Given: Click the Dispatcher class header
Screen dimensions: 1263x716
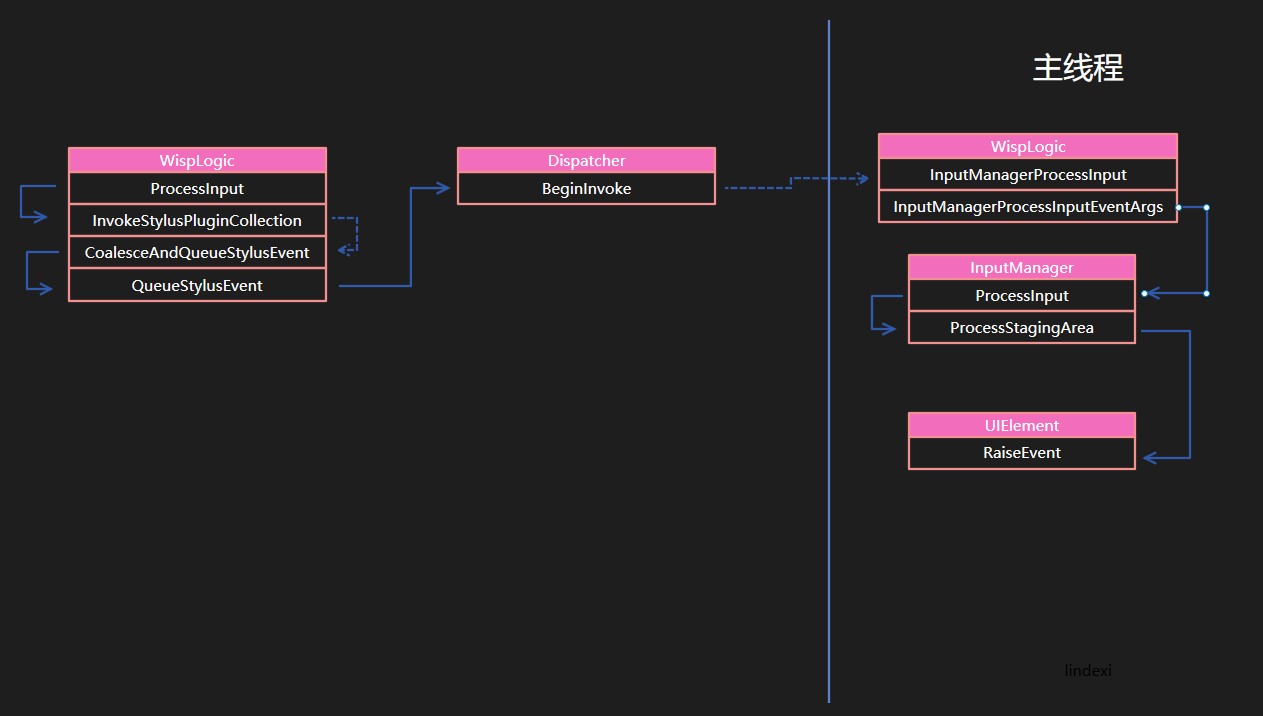Looking at the screenshot, I should 586,160.
